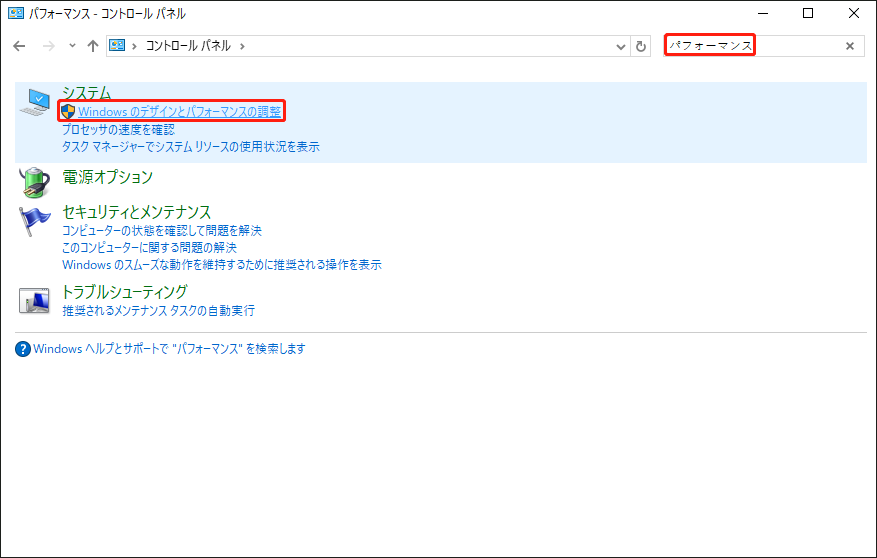877x558 pixels.
Task: Close the Control Panel window
Action: coord(854,13)
